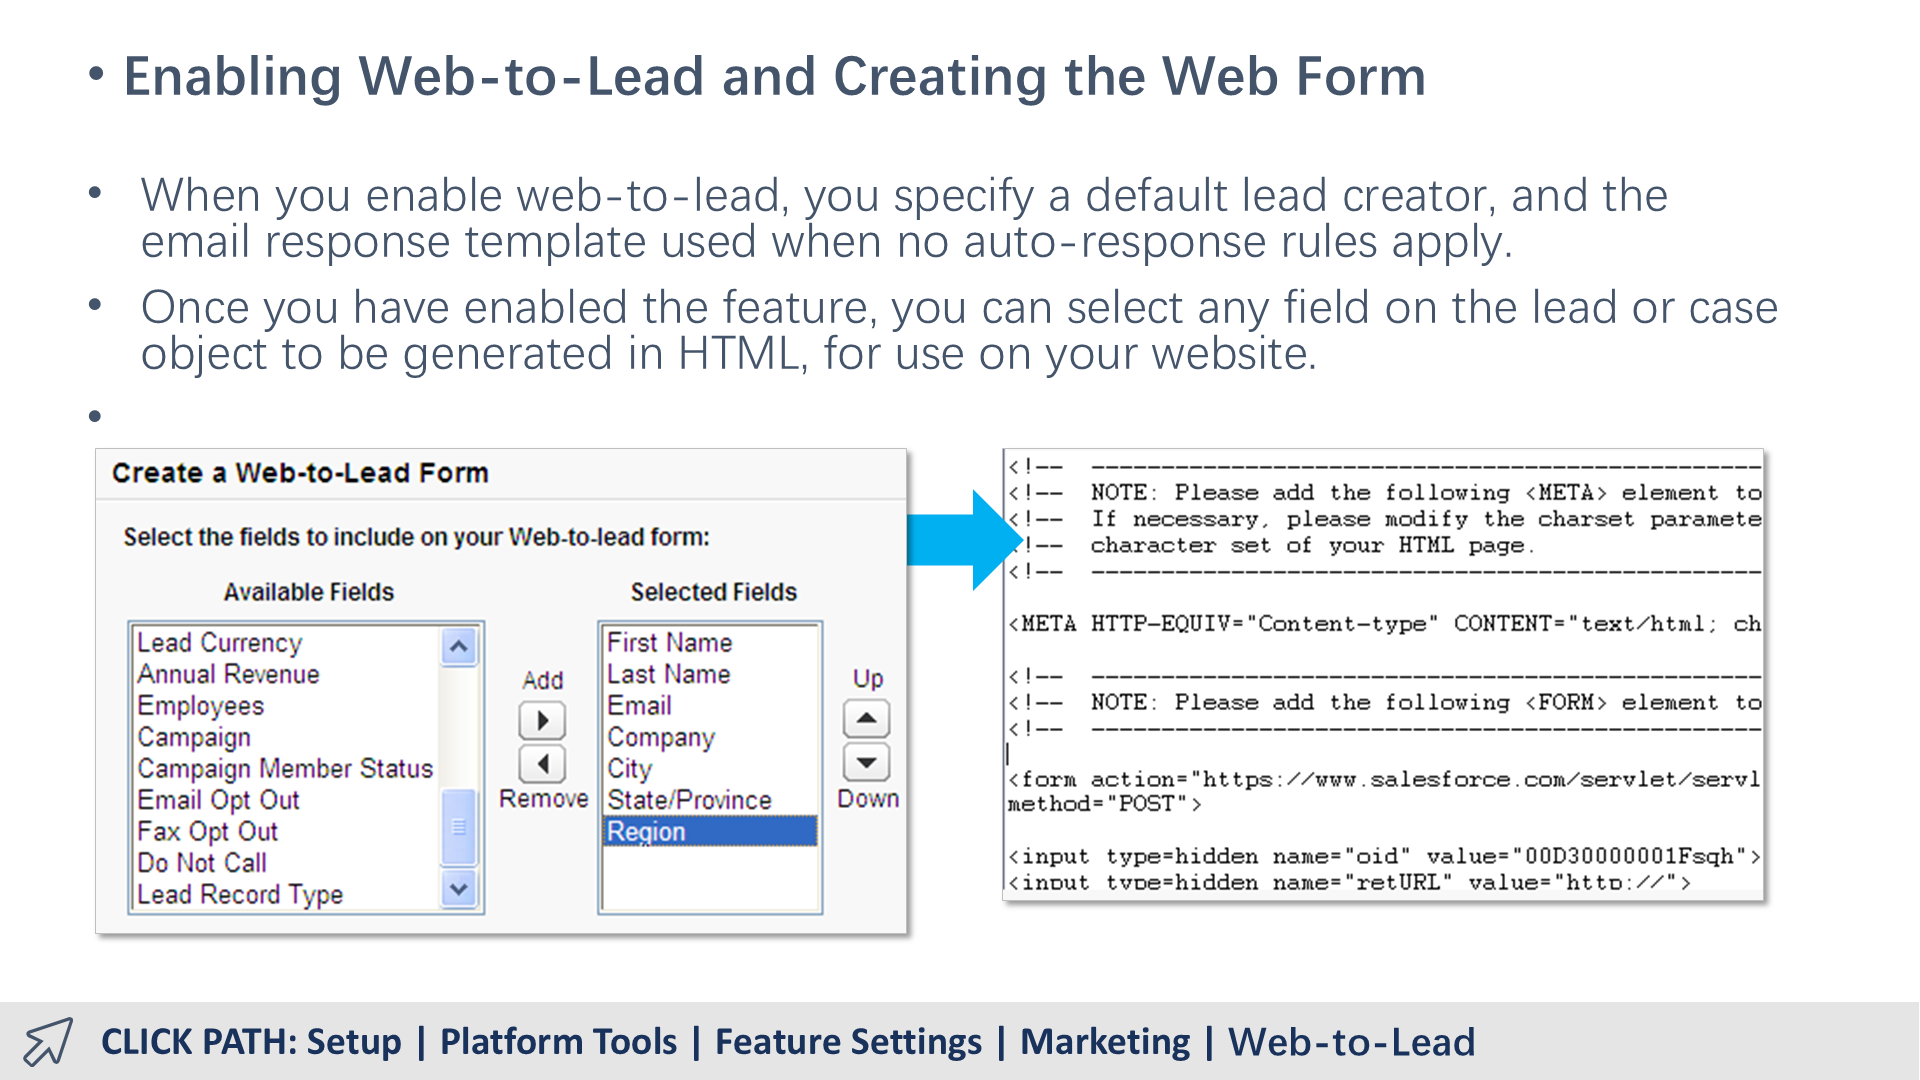Click the method="POST" code line
The height and width of the screenshot is (1080, 1920).
(x=1104, y=804)
